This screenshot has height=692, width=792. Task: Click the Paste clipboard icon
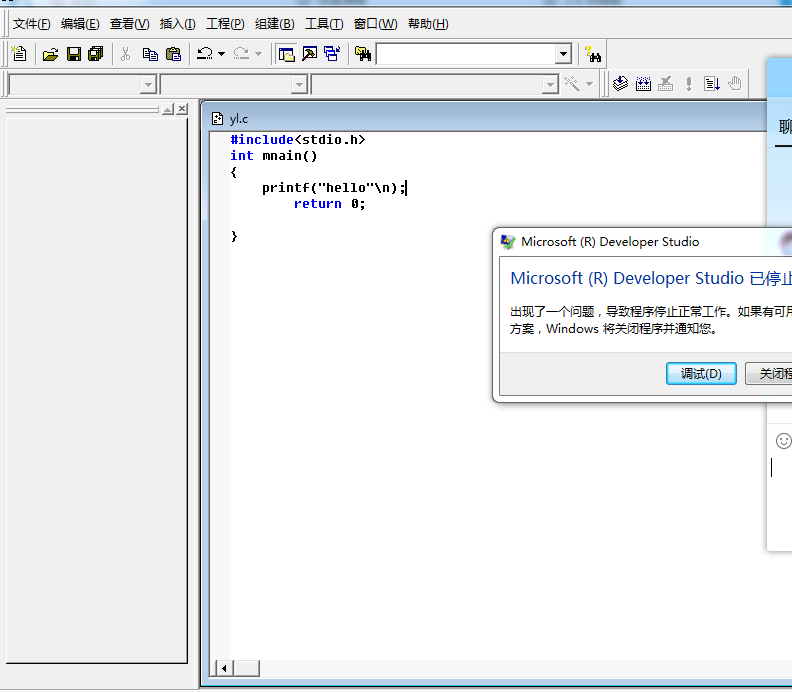[x=173, y=54]
